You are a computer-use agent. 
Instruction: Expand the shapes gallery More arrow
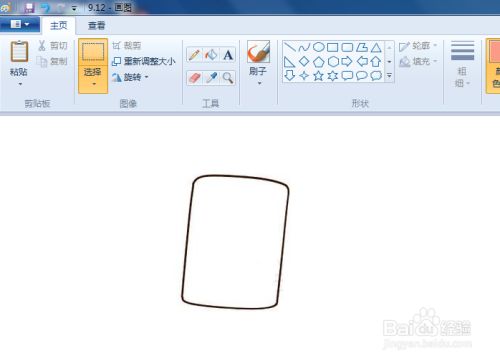(389, 76)
